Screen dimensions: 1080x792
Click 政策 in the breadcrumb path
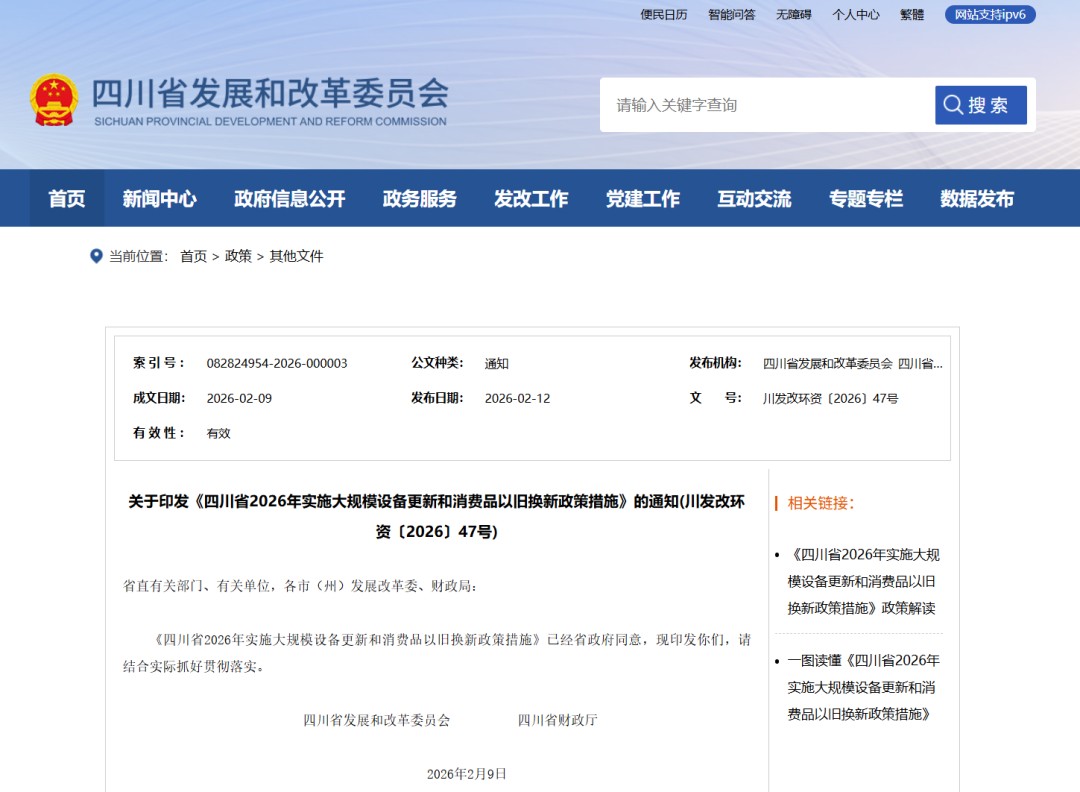[x=238, y=256]
